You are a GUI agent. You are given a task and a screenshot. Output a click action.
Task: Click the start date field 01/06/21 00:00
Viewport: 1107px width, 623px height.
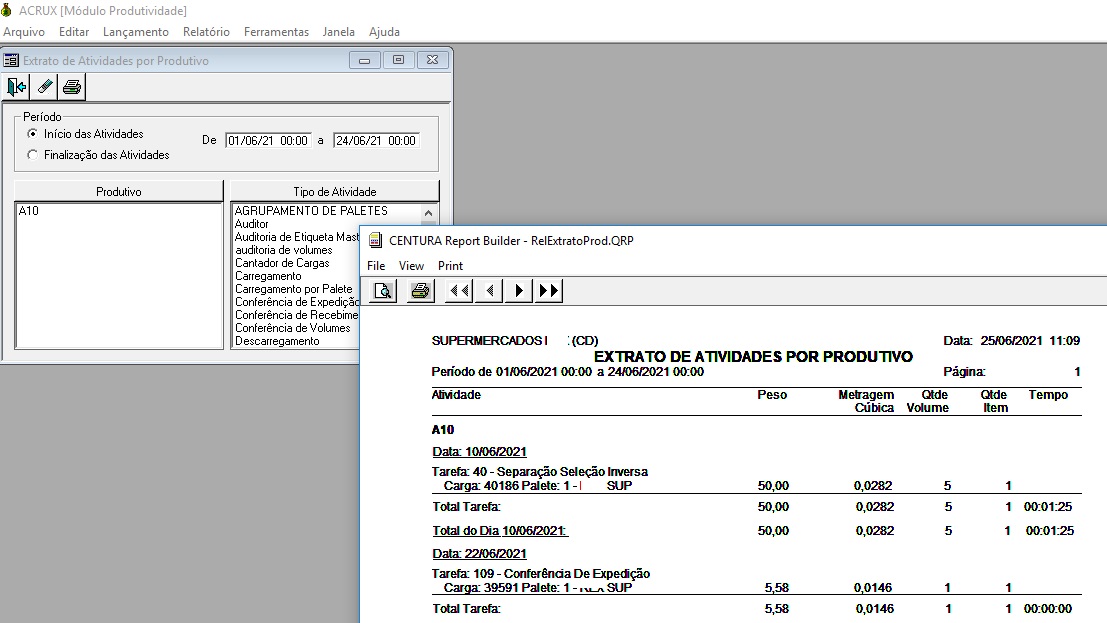click(x=269, y=141)
